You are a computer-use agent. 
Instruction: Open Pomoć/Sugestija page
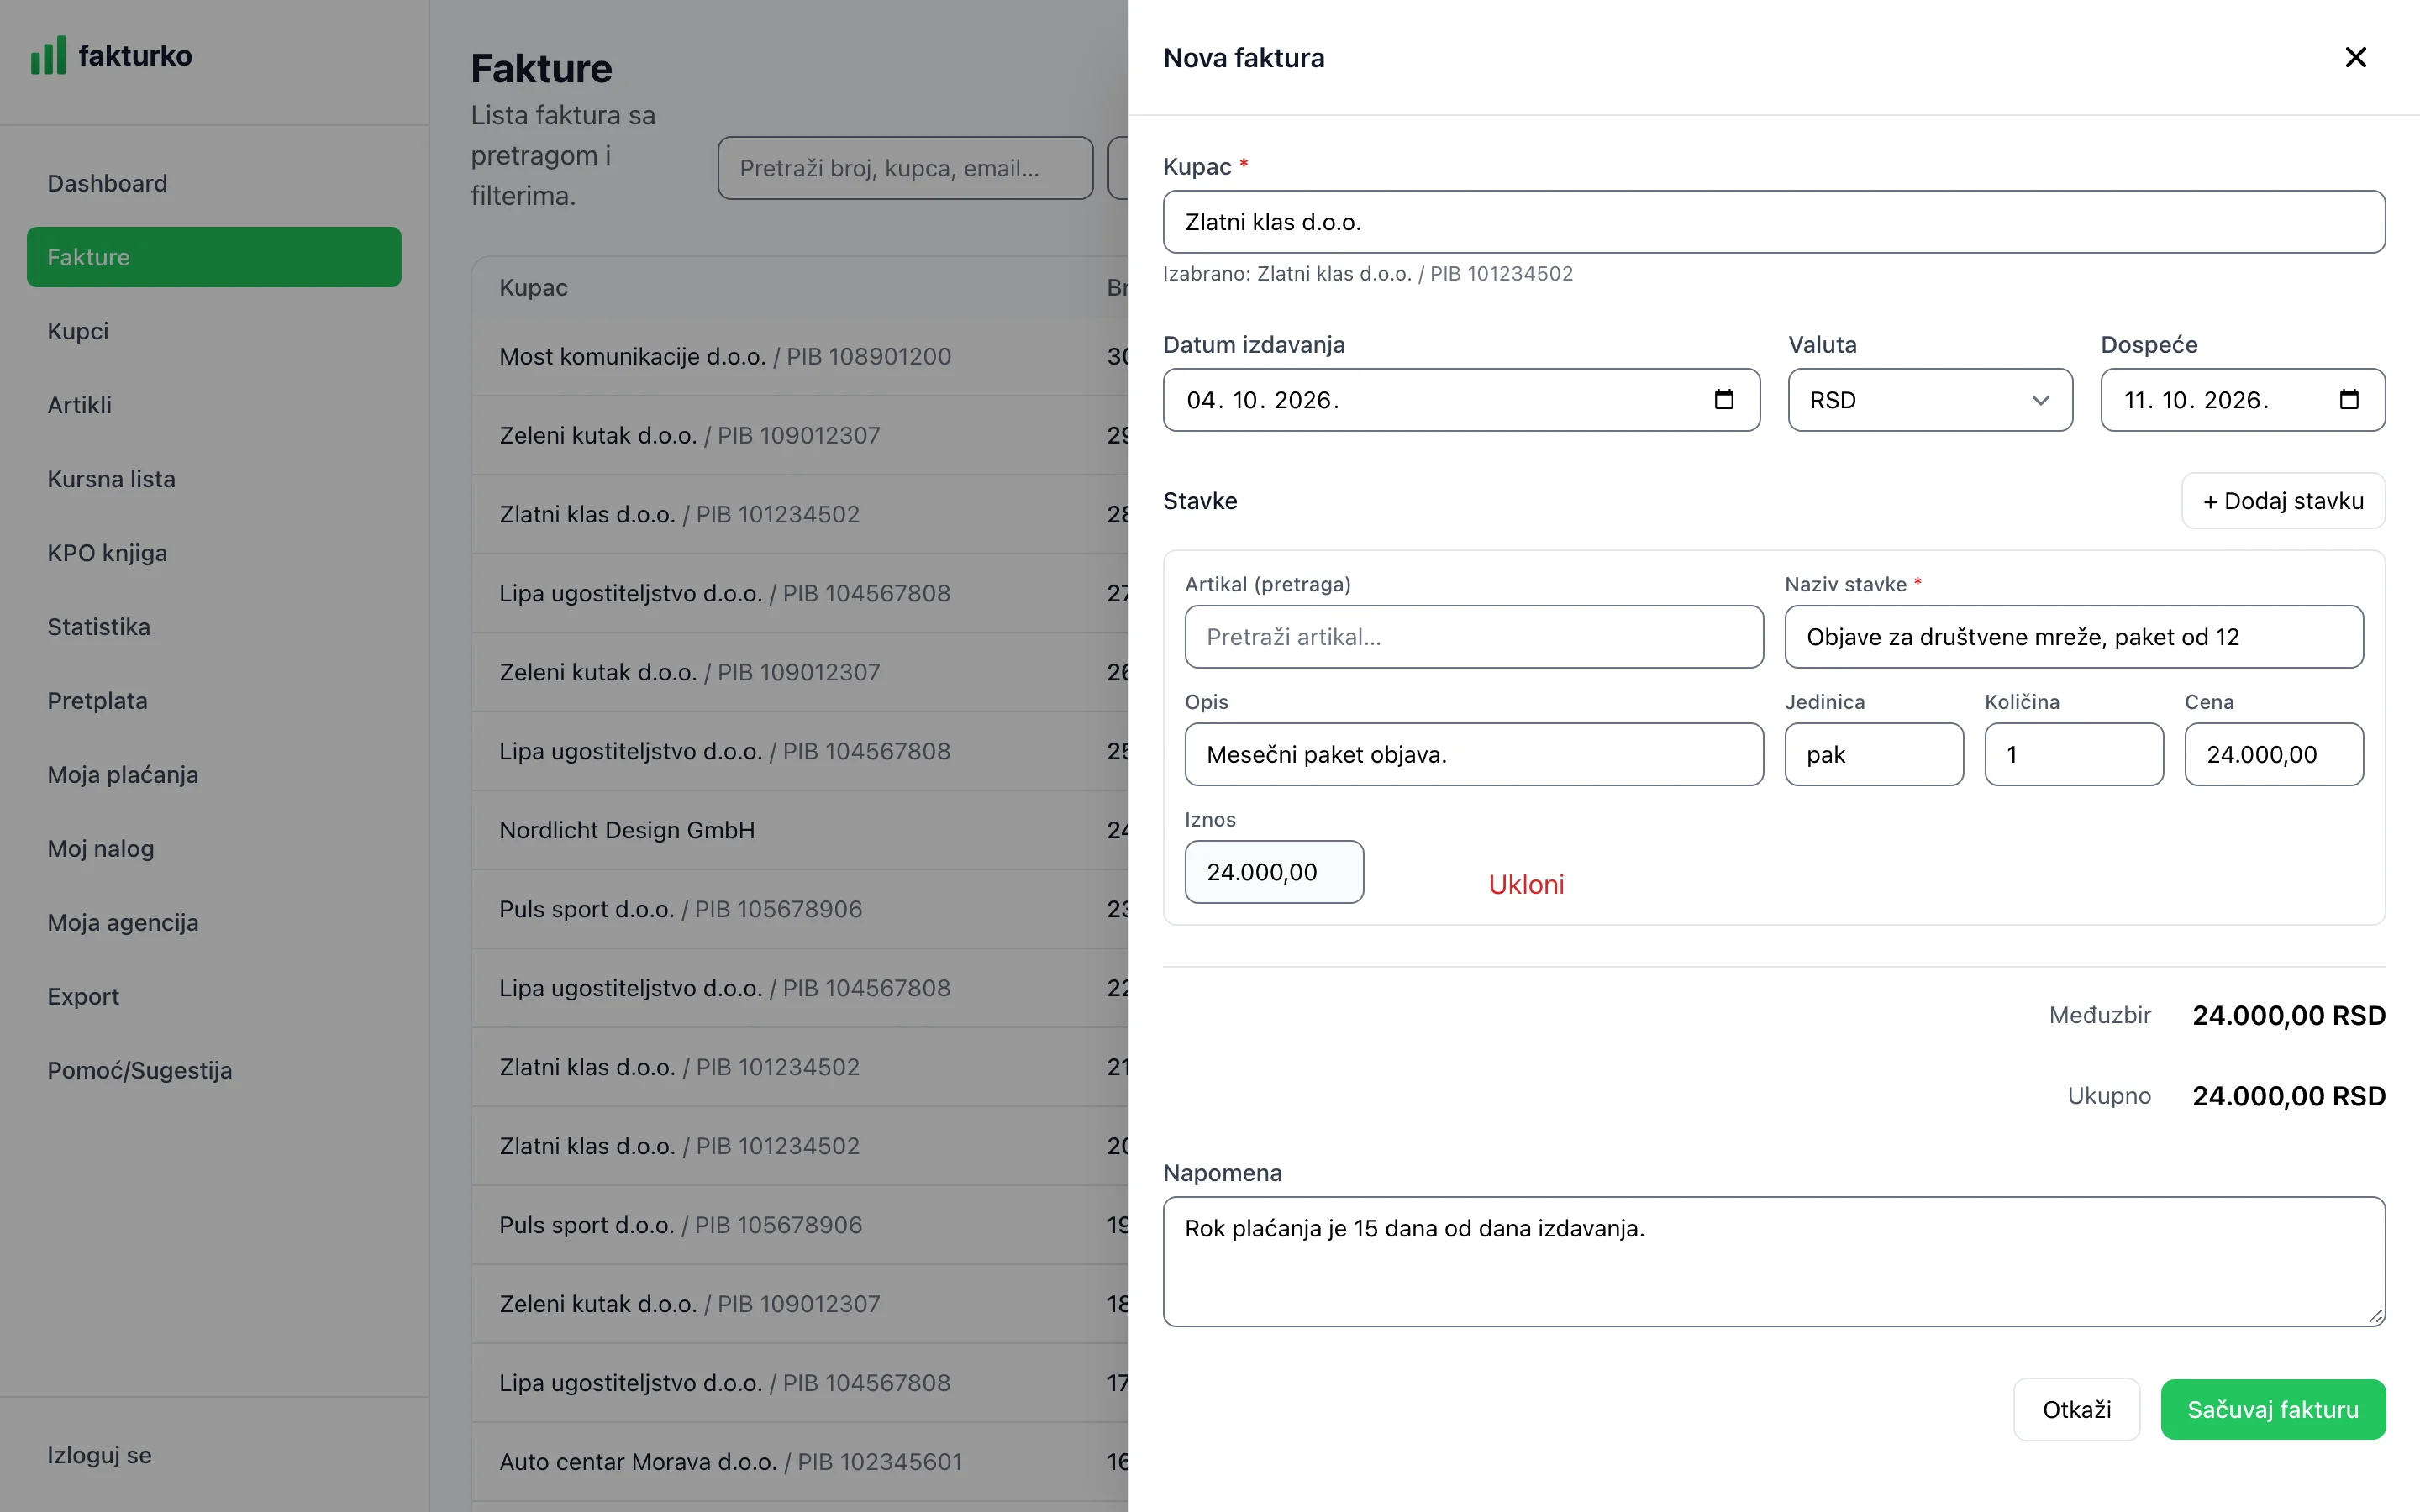click(x=214, y=1071)
